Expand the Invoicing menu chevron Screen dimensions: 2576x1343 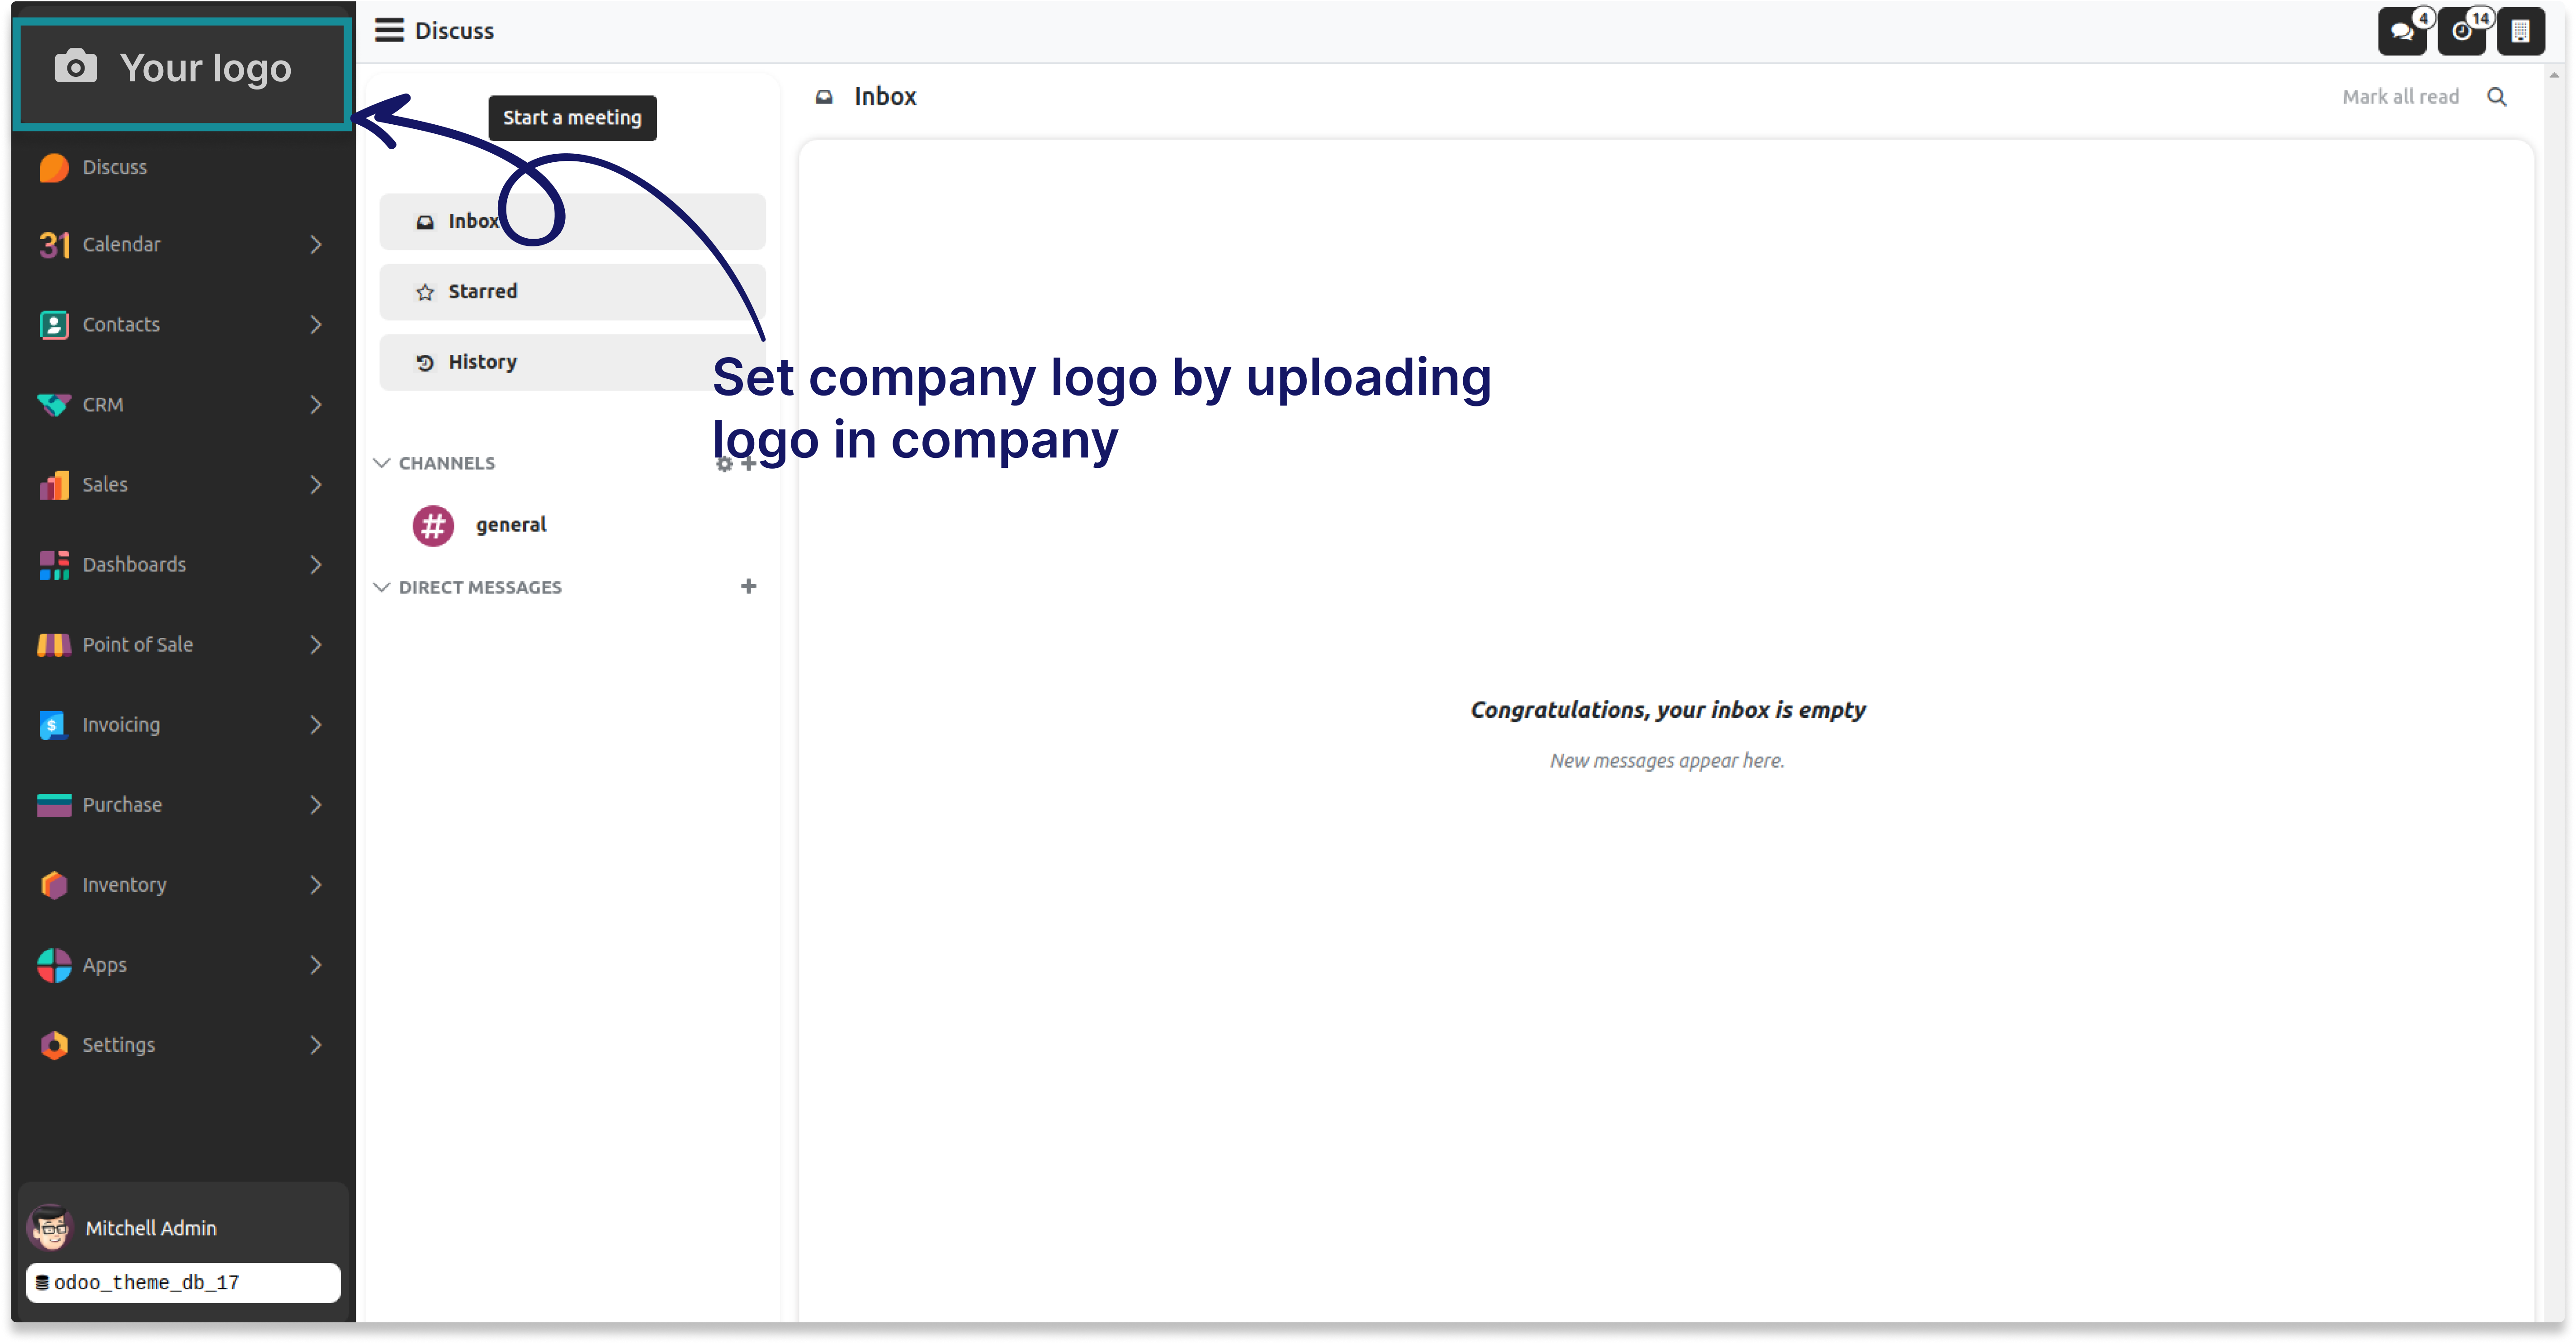point(316,725)
